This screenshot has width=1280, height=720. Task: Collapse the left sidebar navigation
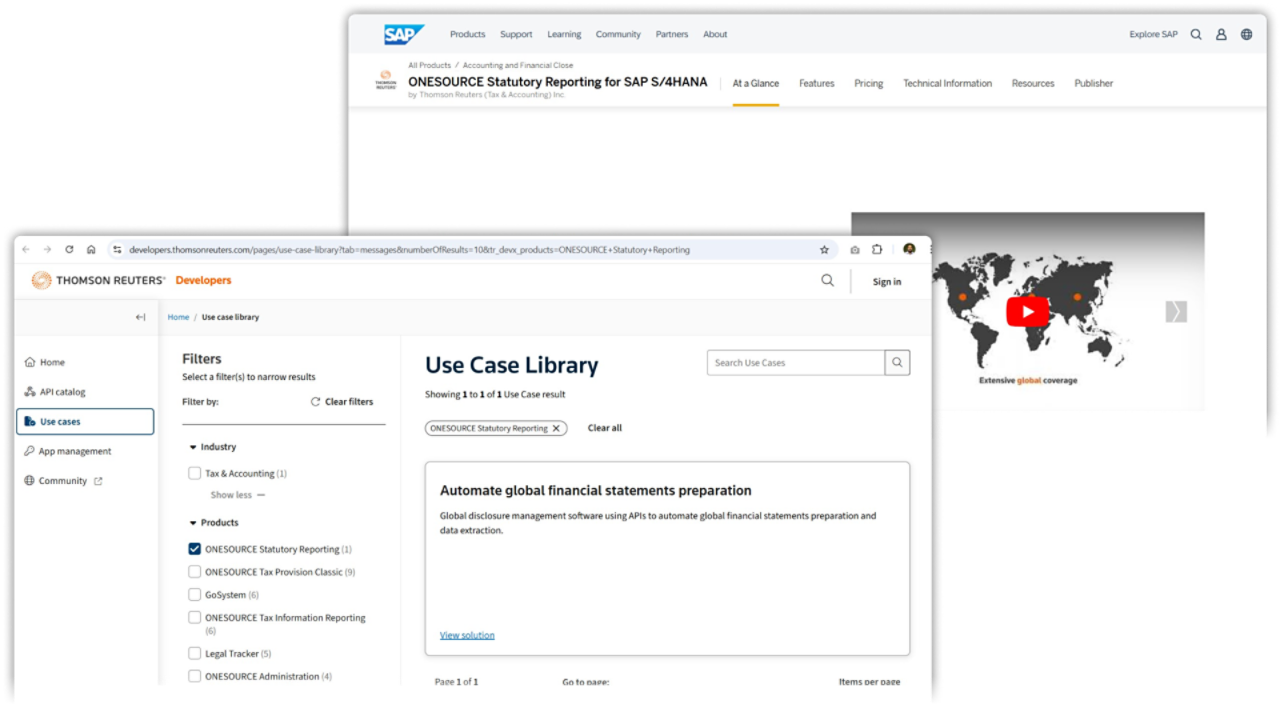(140, 317)
